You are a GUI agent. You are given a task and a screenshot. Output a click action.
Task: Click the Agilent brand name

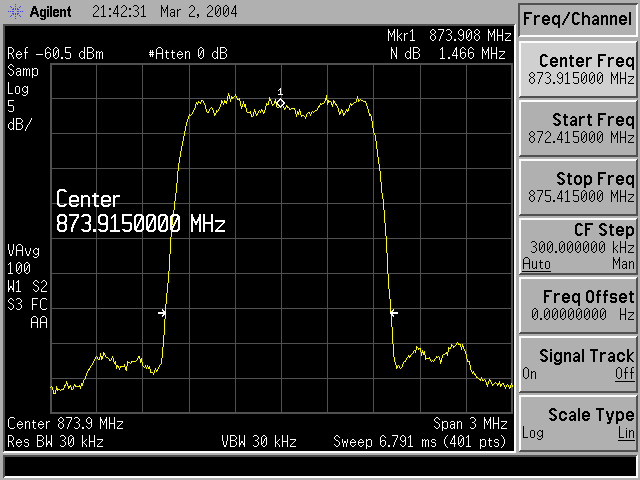click(51, 12)
